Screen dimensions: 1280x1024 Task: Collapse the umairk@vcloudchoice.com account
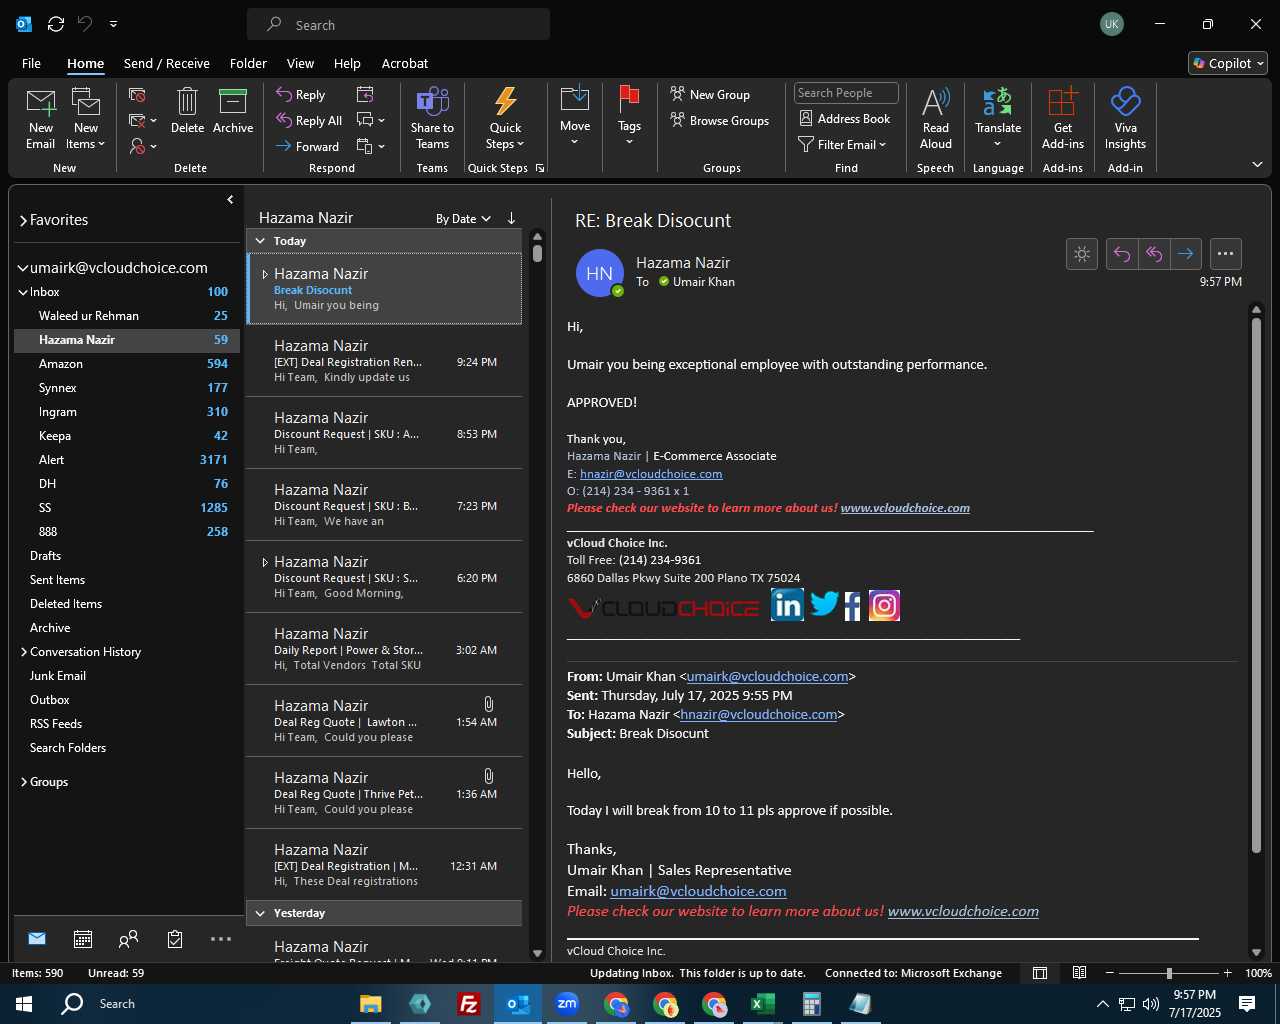point(23,268)
